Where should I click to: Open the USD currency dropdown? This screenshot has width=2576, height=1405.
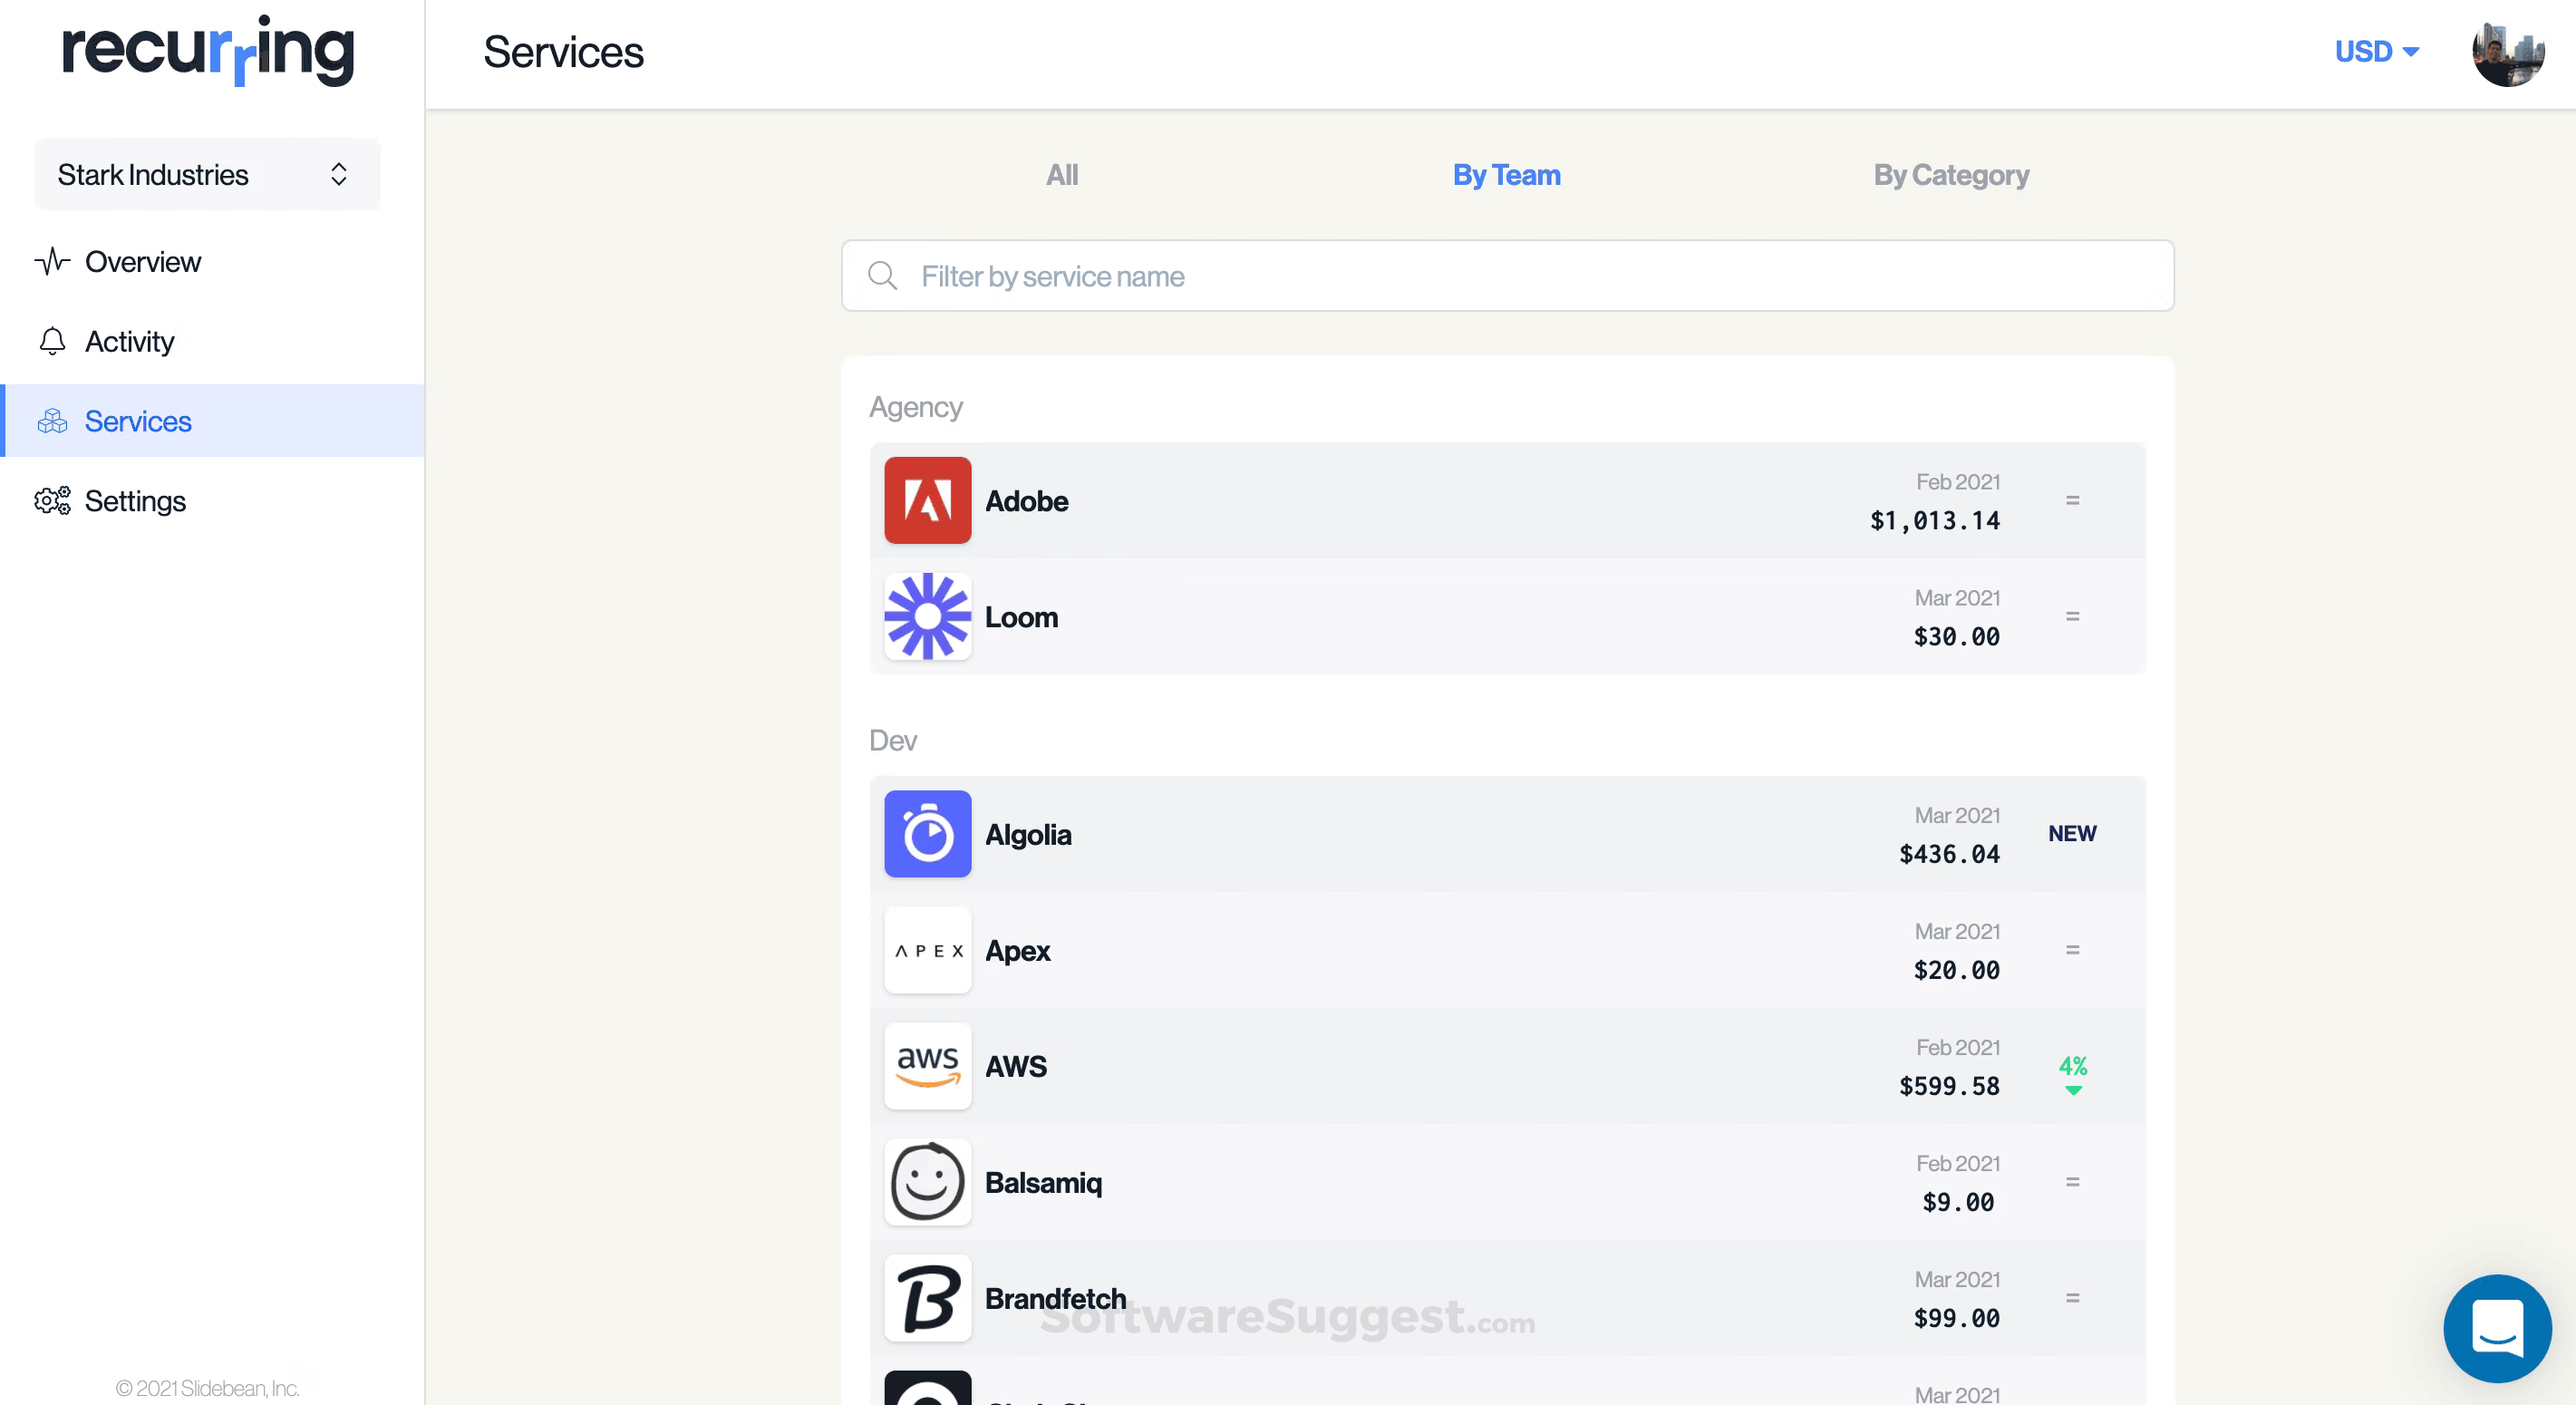coord(2377,51)
